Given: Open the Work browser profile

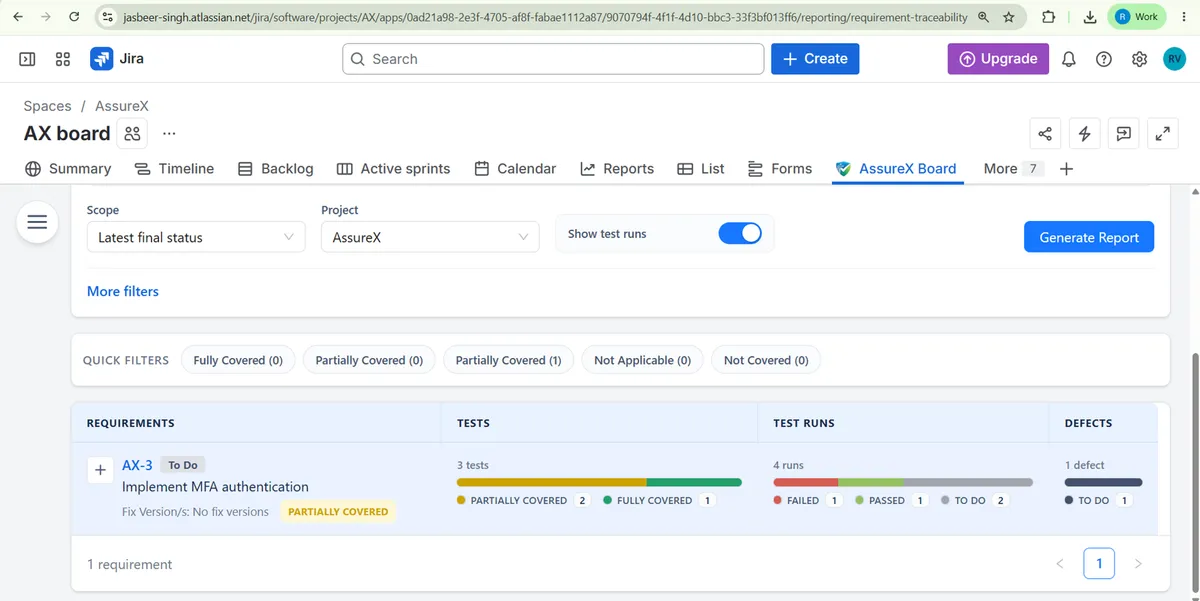Looking at the screenshot, I should 1137,17.
